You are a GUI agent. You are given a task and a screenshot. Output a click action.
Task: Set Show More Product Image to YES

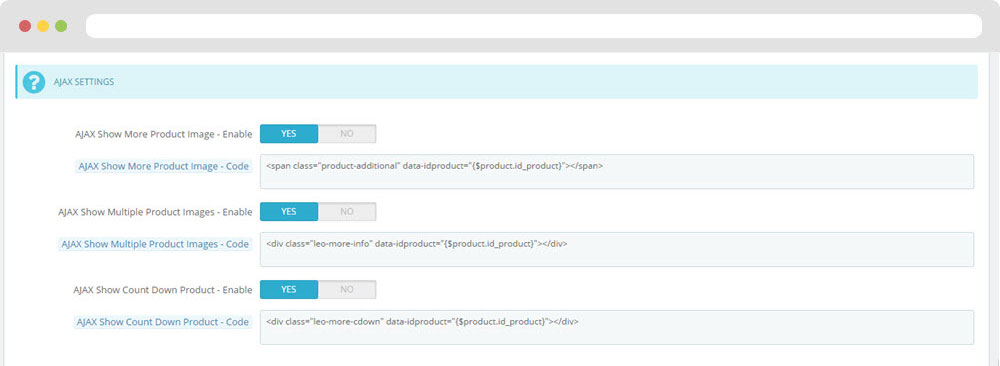pos(289,134)
